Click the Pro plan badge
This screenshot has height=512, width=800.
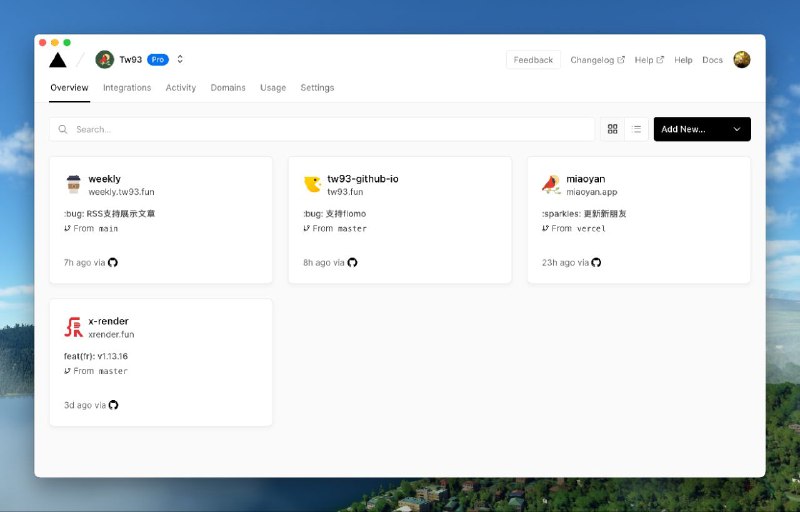[x=158, y=60]
